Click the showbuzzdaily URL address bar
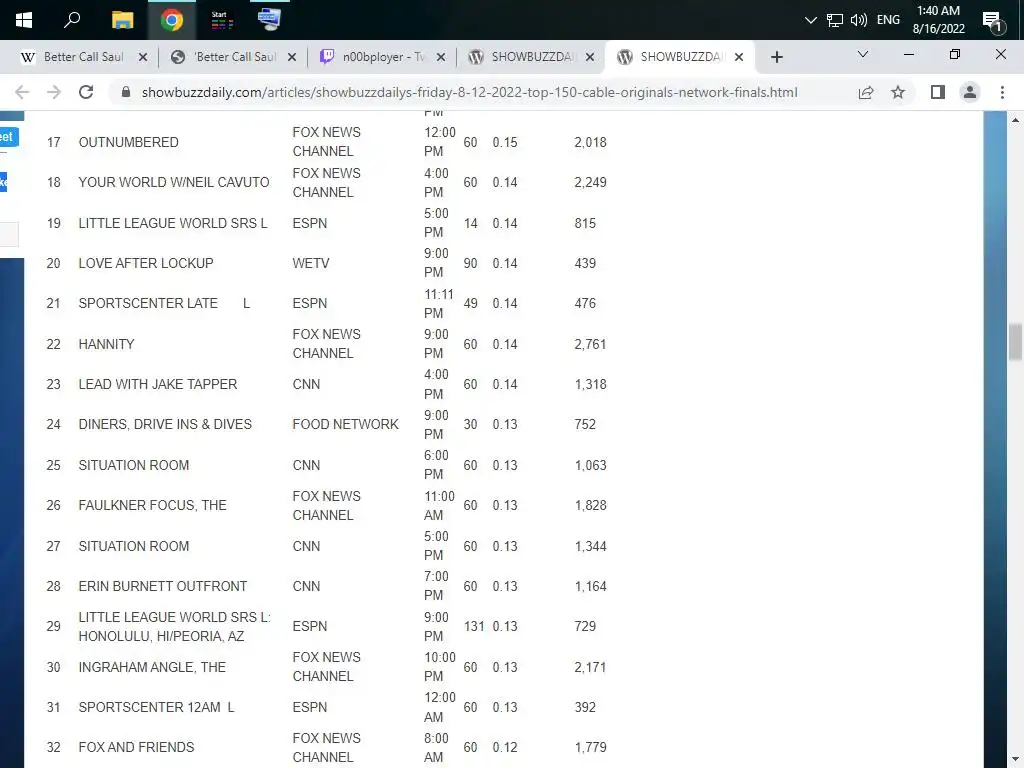The image size is (1024, 768). coord(469,92)
